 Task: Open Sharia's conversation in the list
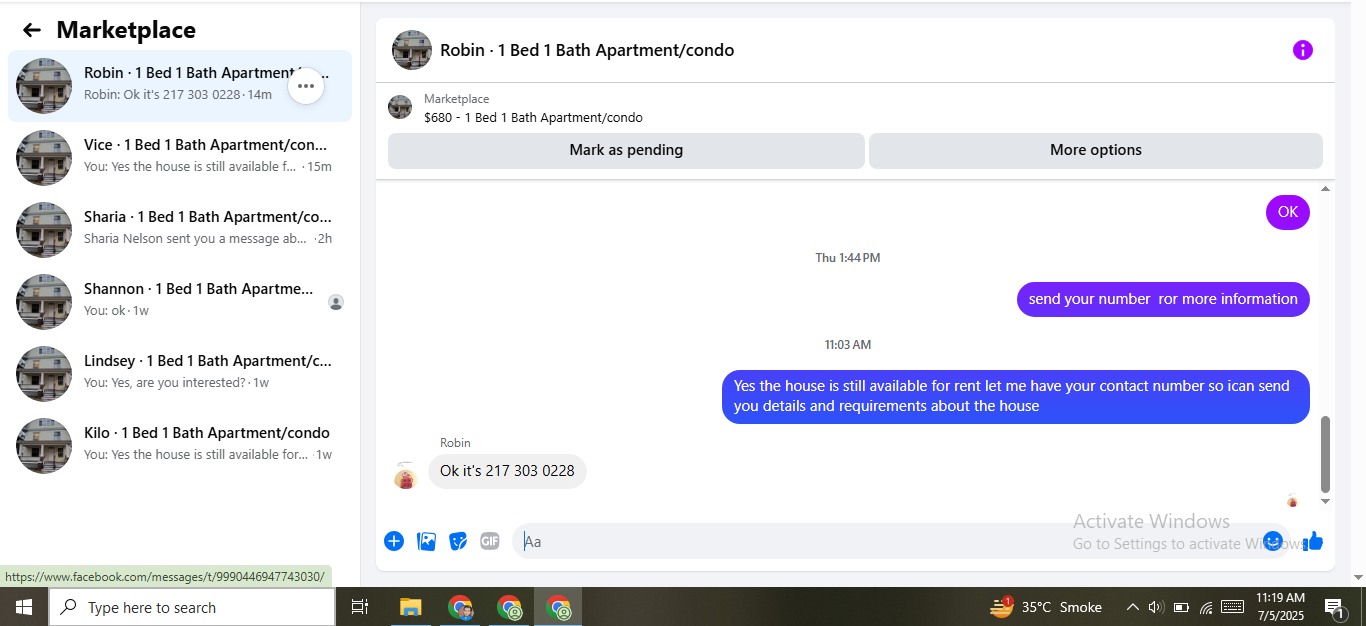(180, 230)
